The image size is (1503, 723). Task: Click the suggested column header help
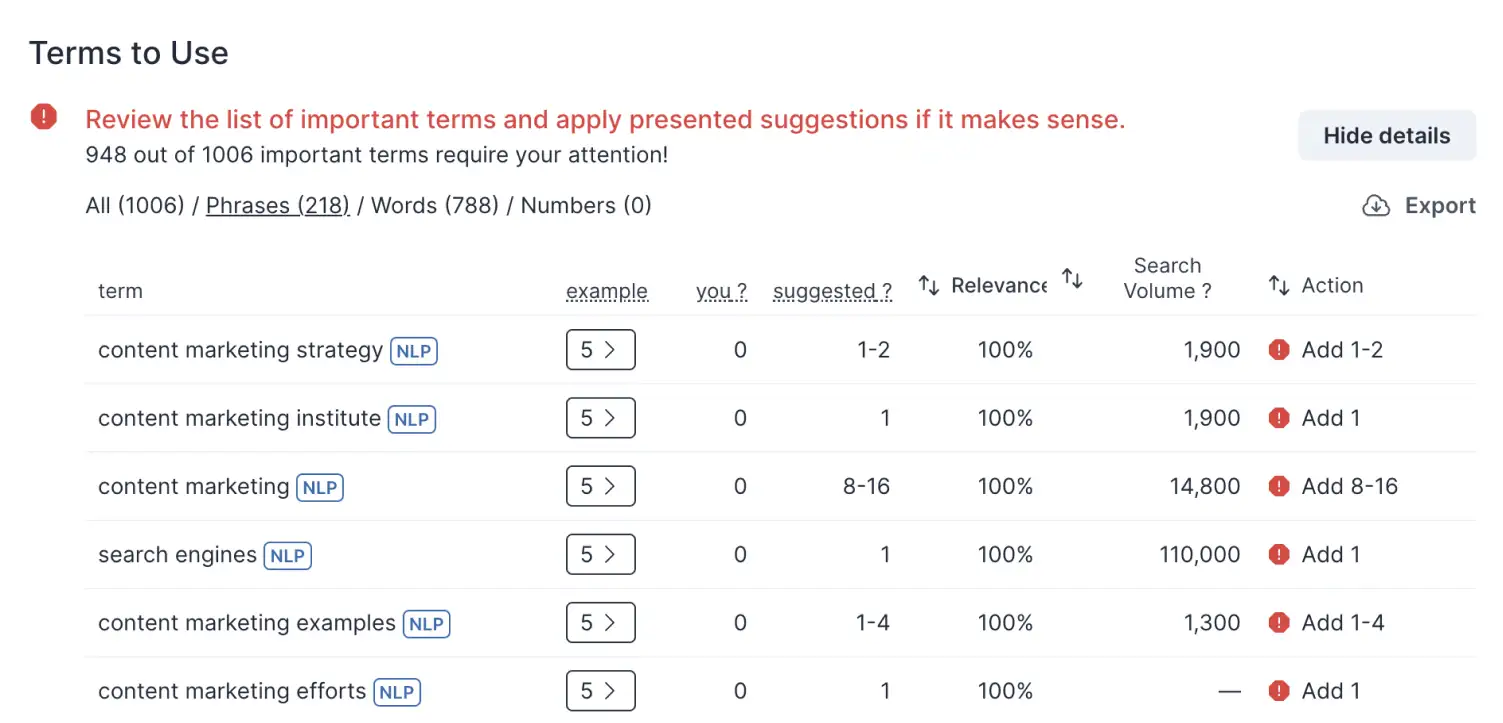(832, 292)
